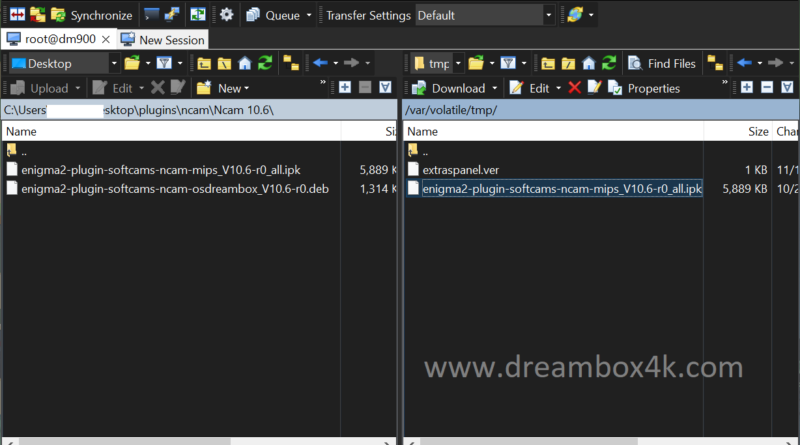The height and width of the screenshot is (445, 800).
Task: Open the console terminal icon
Action: [x=152, y=15]
